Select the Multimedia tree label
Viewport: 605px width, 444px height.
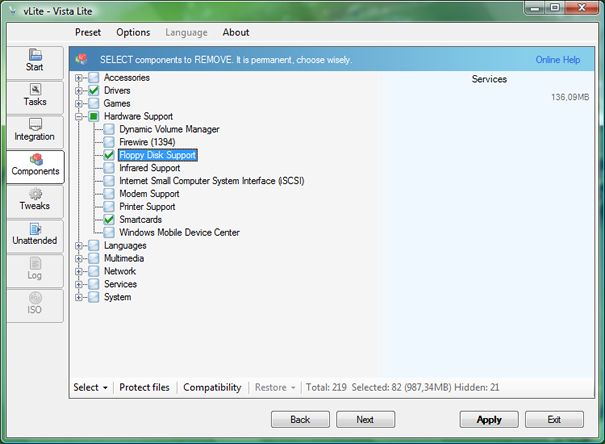coord(124,258)
